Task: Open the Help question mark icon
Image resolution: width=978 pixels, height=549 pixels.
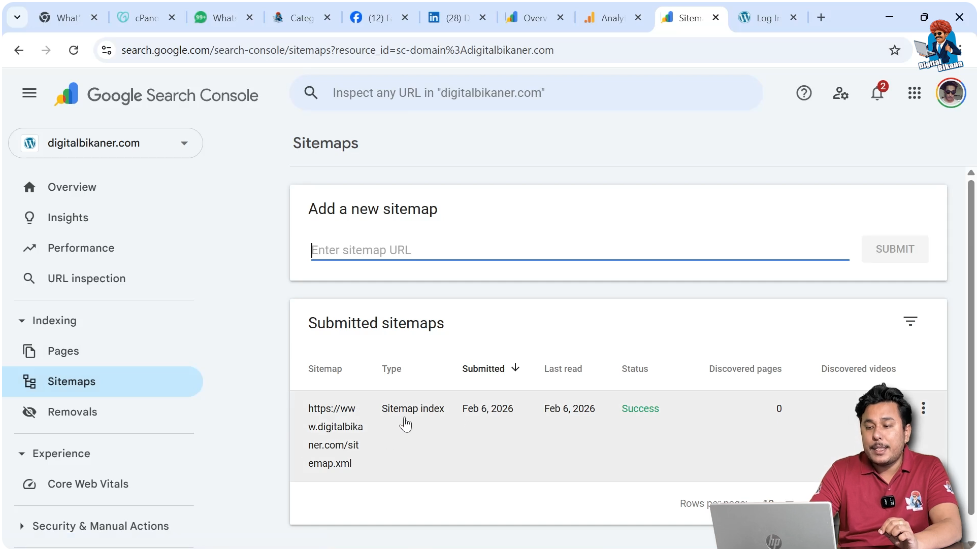Action: pos(804,93)
